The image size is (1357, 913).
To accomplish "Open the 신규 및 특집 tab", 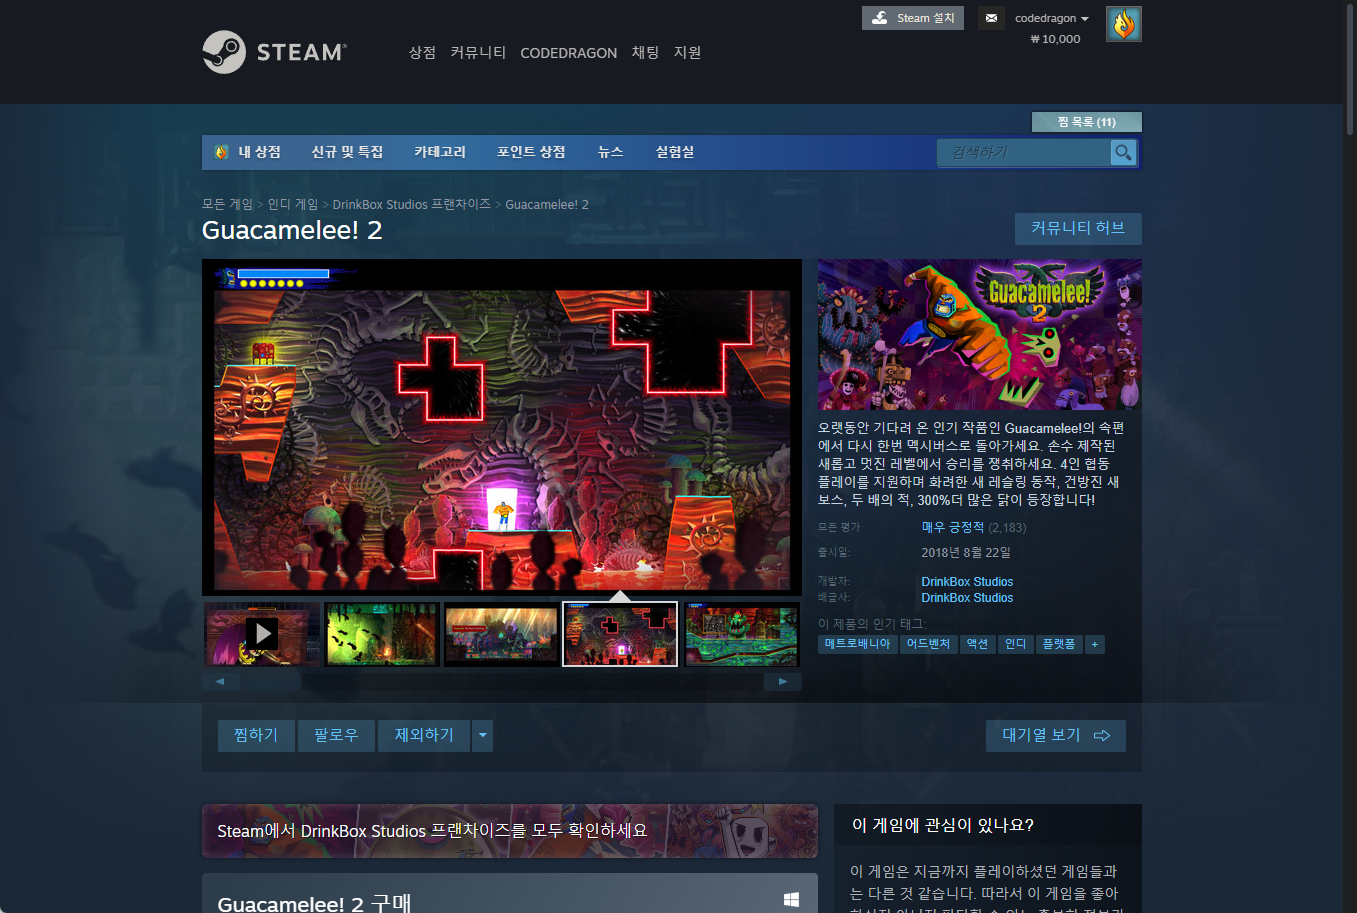I will pos(347,152).
